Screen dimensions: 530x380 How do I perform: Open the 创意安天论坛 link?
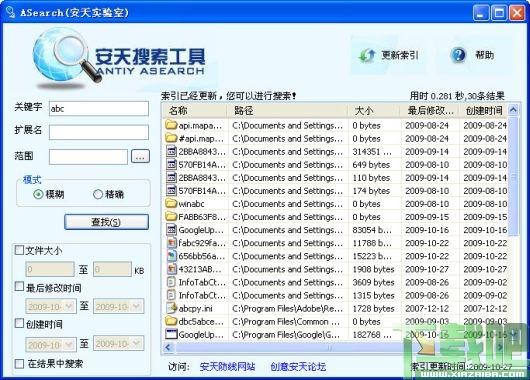[298, 366]
